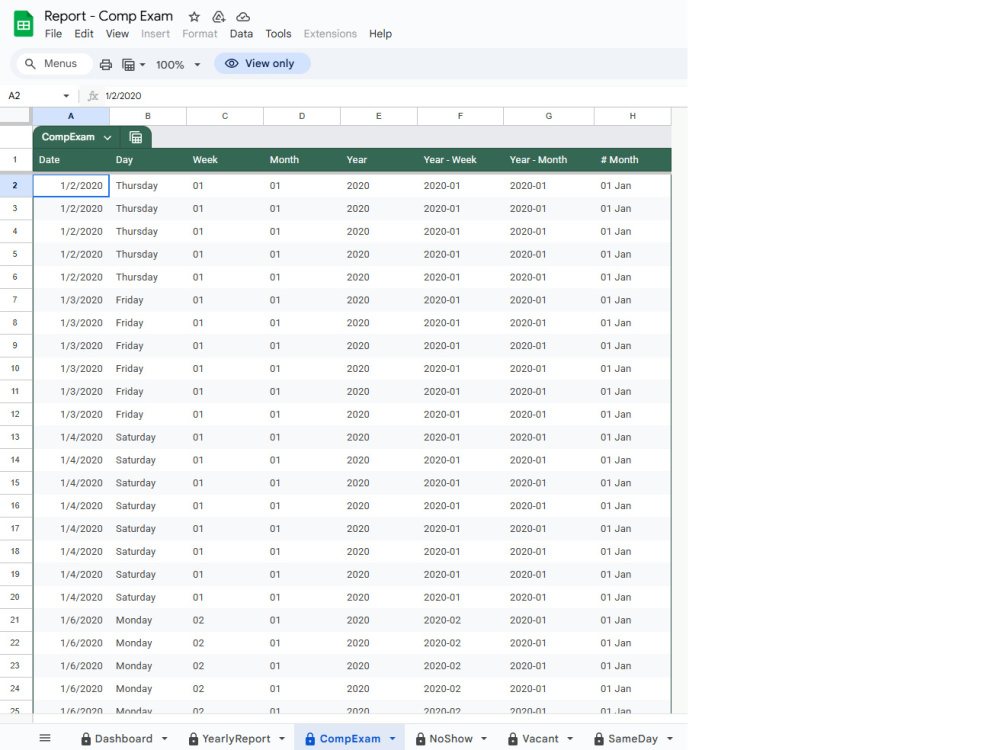Open the filter views icon
Screen dimensions: 1000x750
click(128, 64)
